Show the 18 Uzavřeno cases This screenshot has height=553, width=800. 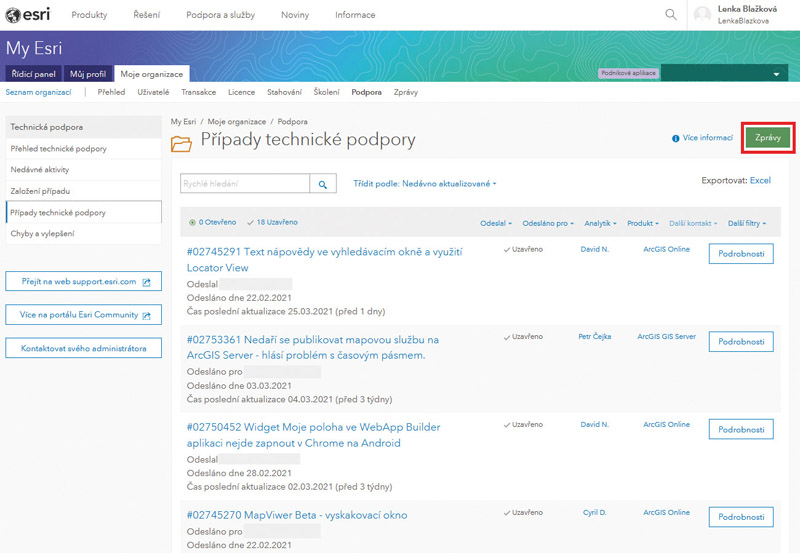tap(272, 222)
